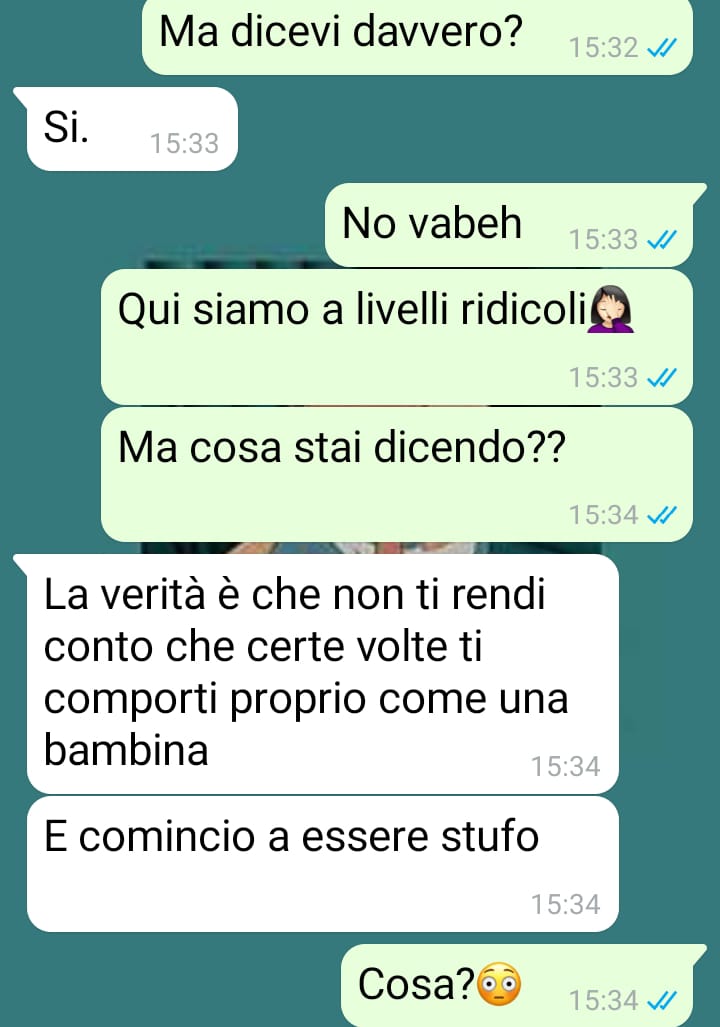Select the "No vabeh" message
720x1027 pixels.
[508, 225]
